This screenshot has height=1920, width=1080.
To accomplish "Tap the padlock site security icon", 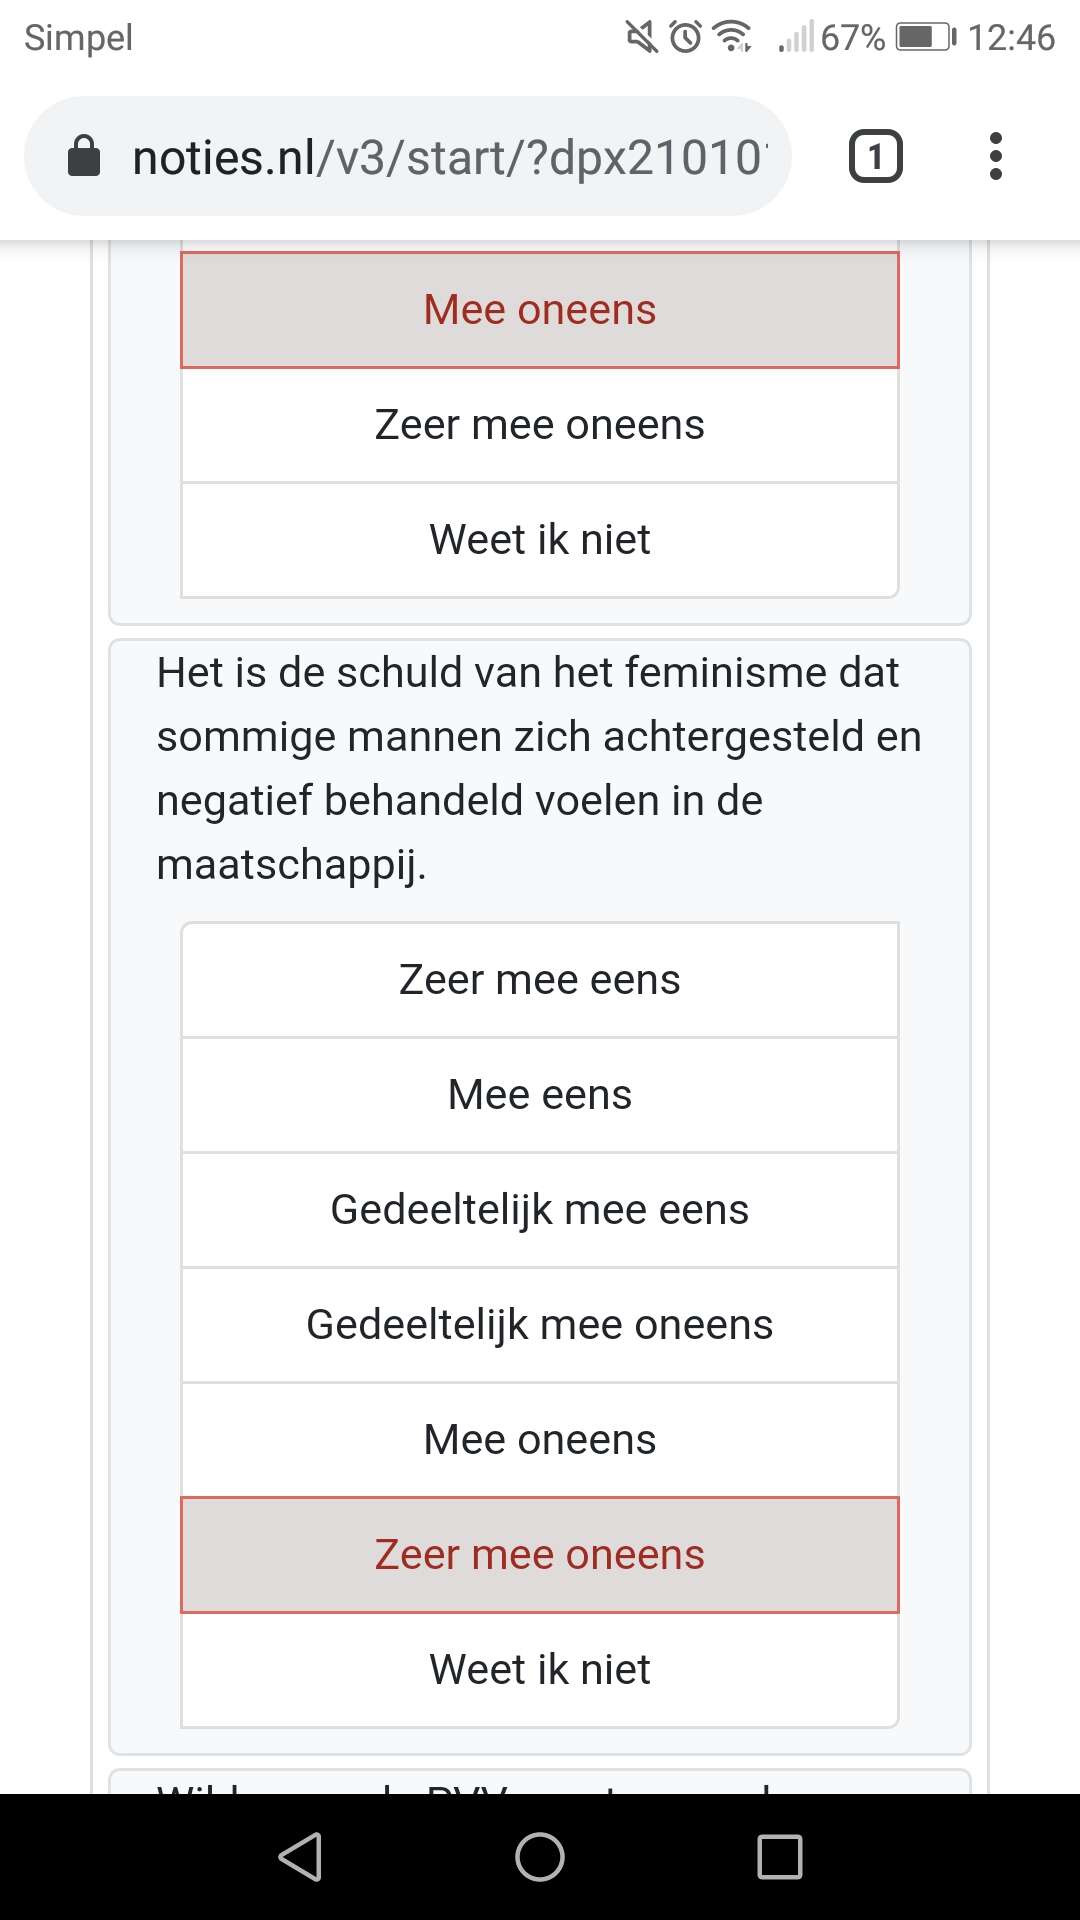I will 84,156.
